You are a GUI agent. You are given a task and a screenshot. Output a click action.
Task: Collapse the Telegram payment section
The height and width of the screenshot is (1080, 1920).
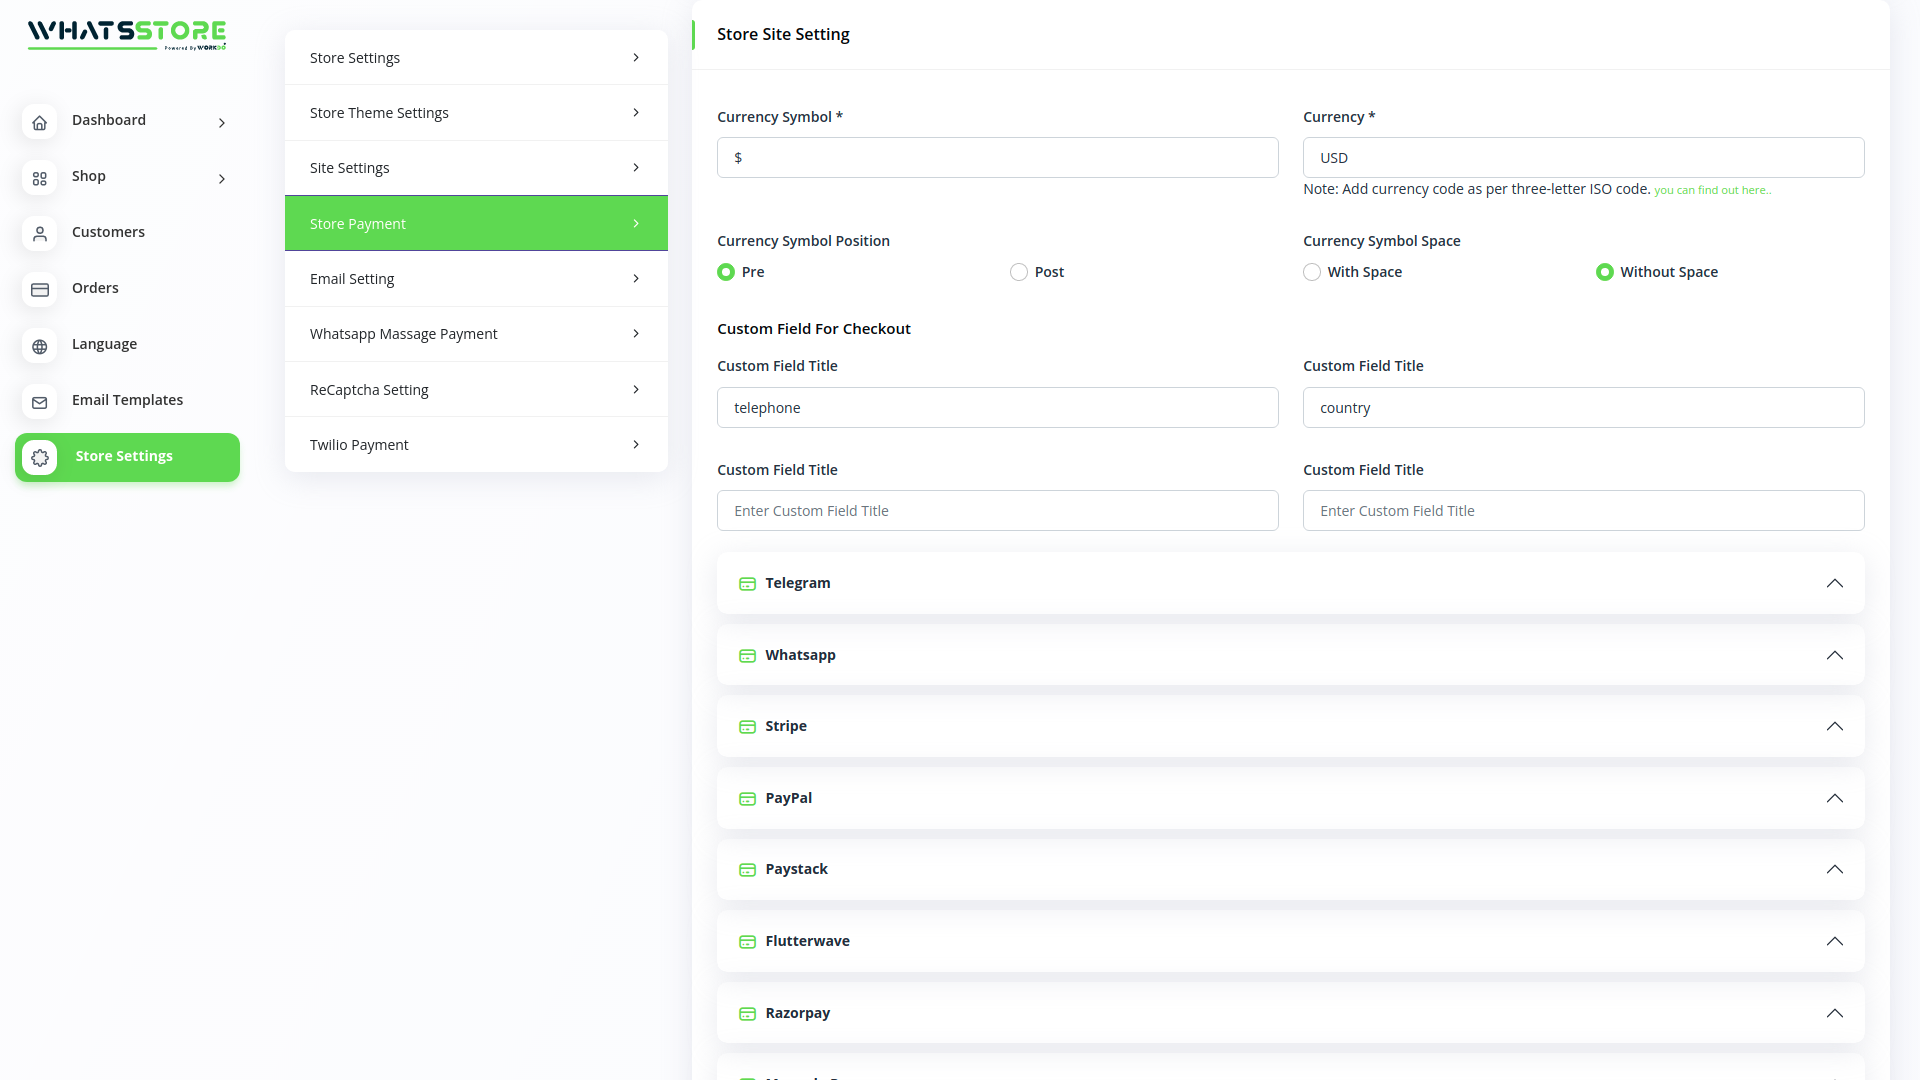point(1834,583)
